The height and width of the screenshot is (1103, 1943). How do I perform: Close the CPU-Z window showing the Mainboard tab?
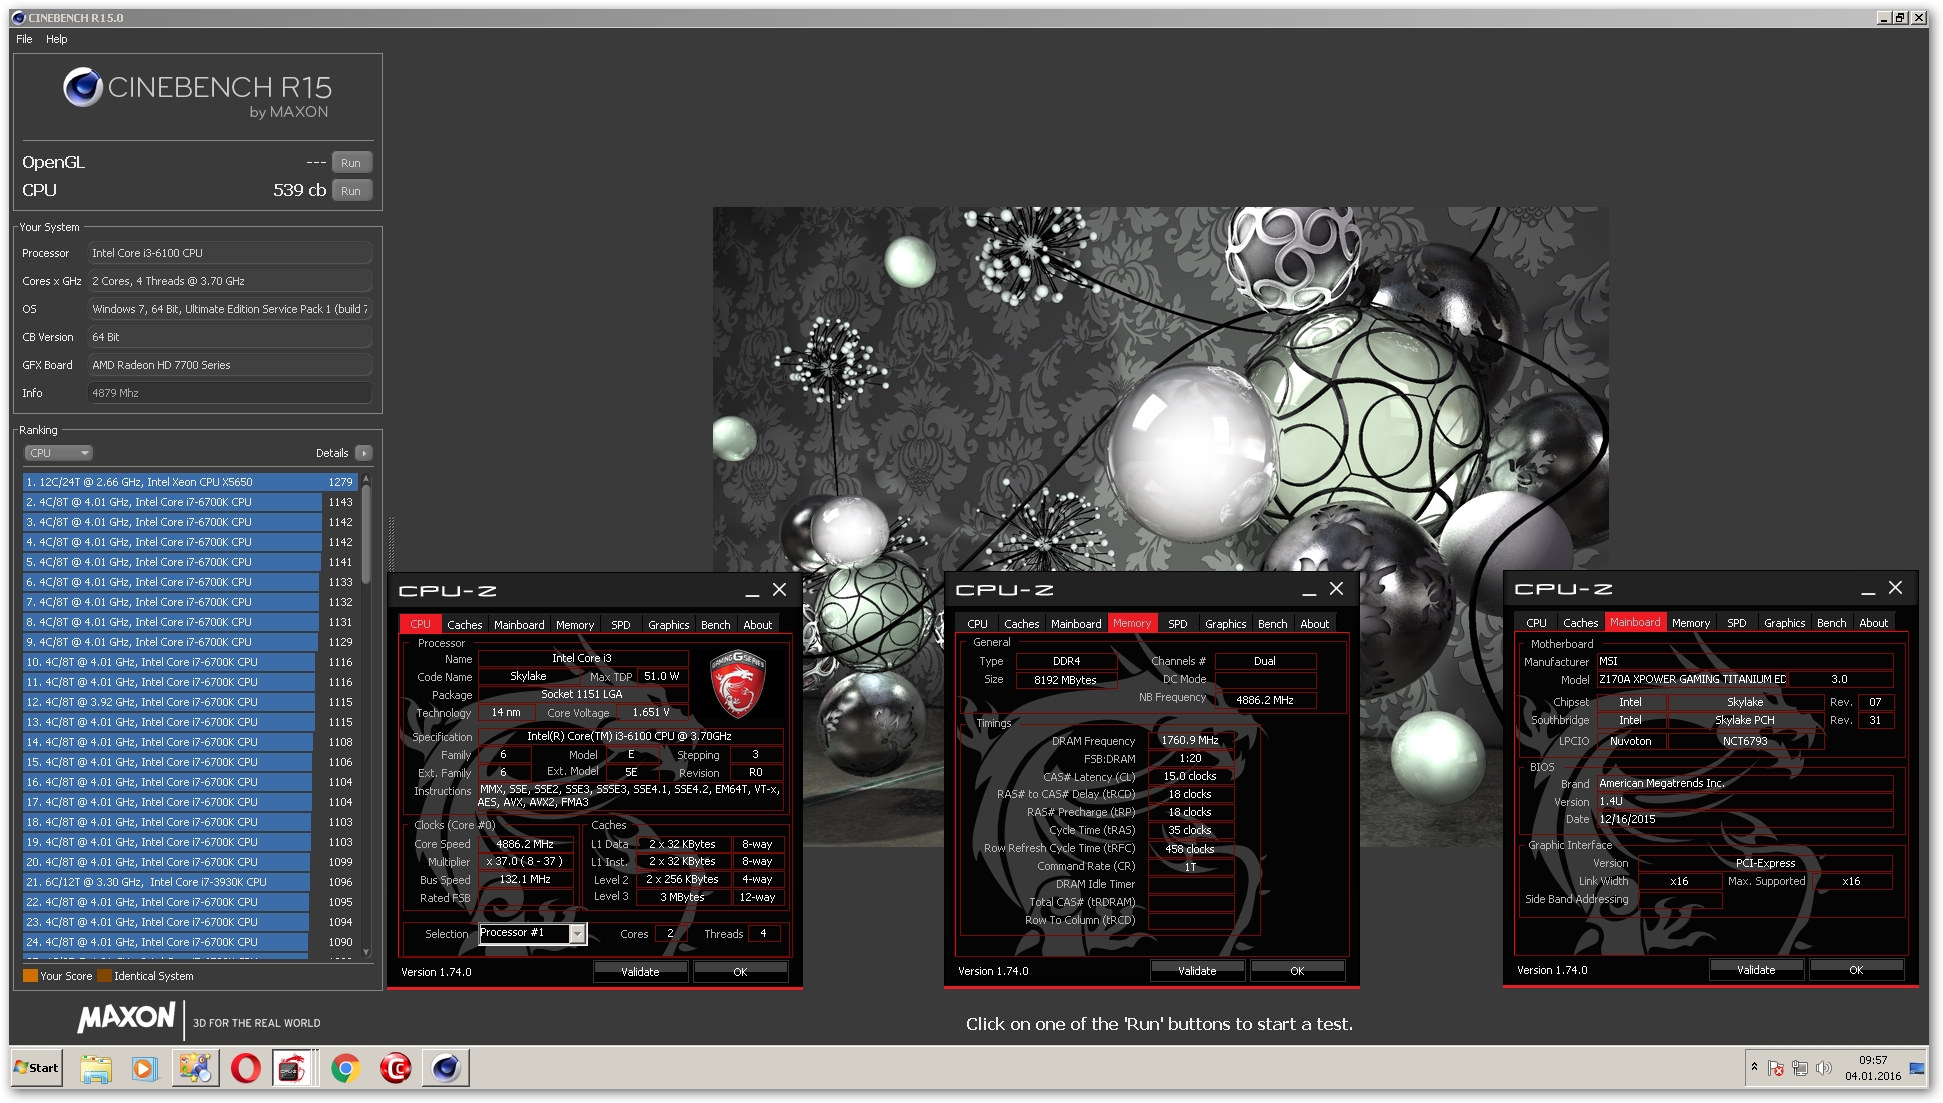(1895, 588)
